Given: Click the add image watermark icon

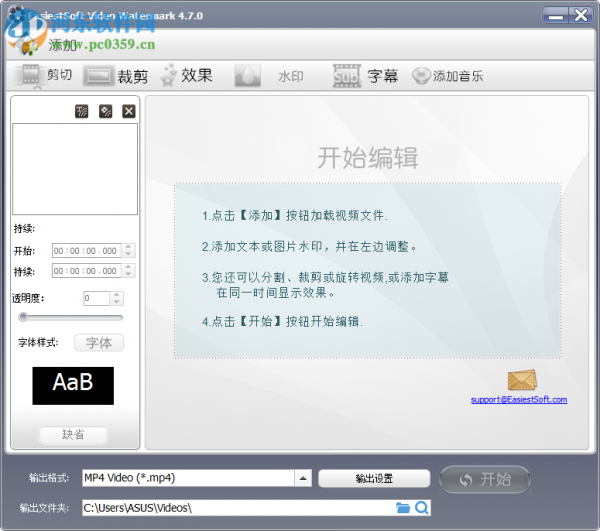Looking at the screenshot, I should point(106,111).
